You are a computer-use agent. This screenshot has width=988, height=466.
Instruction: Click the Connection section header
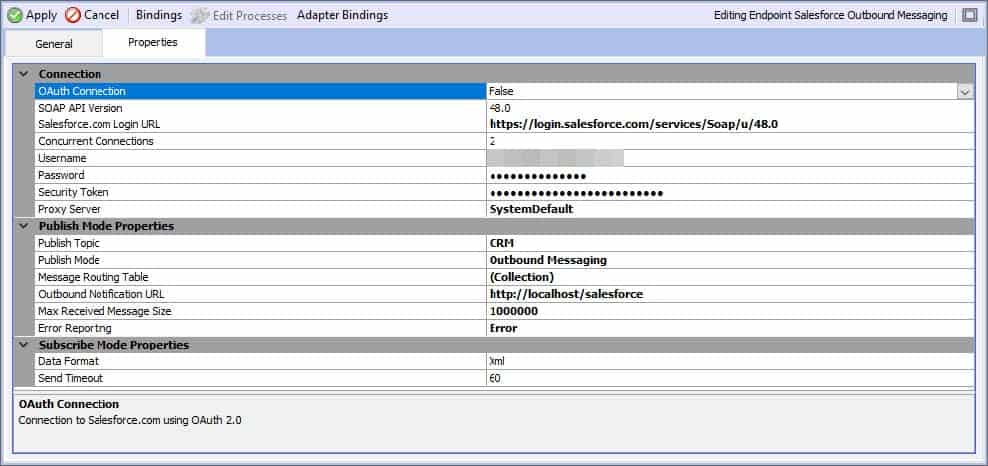[x=70, y=74]
